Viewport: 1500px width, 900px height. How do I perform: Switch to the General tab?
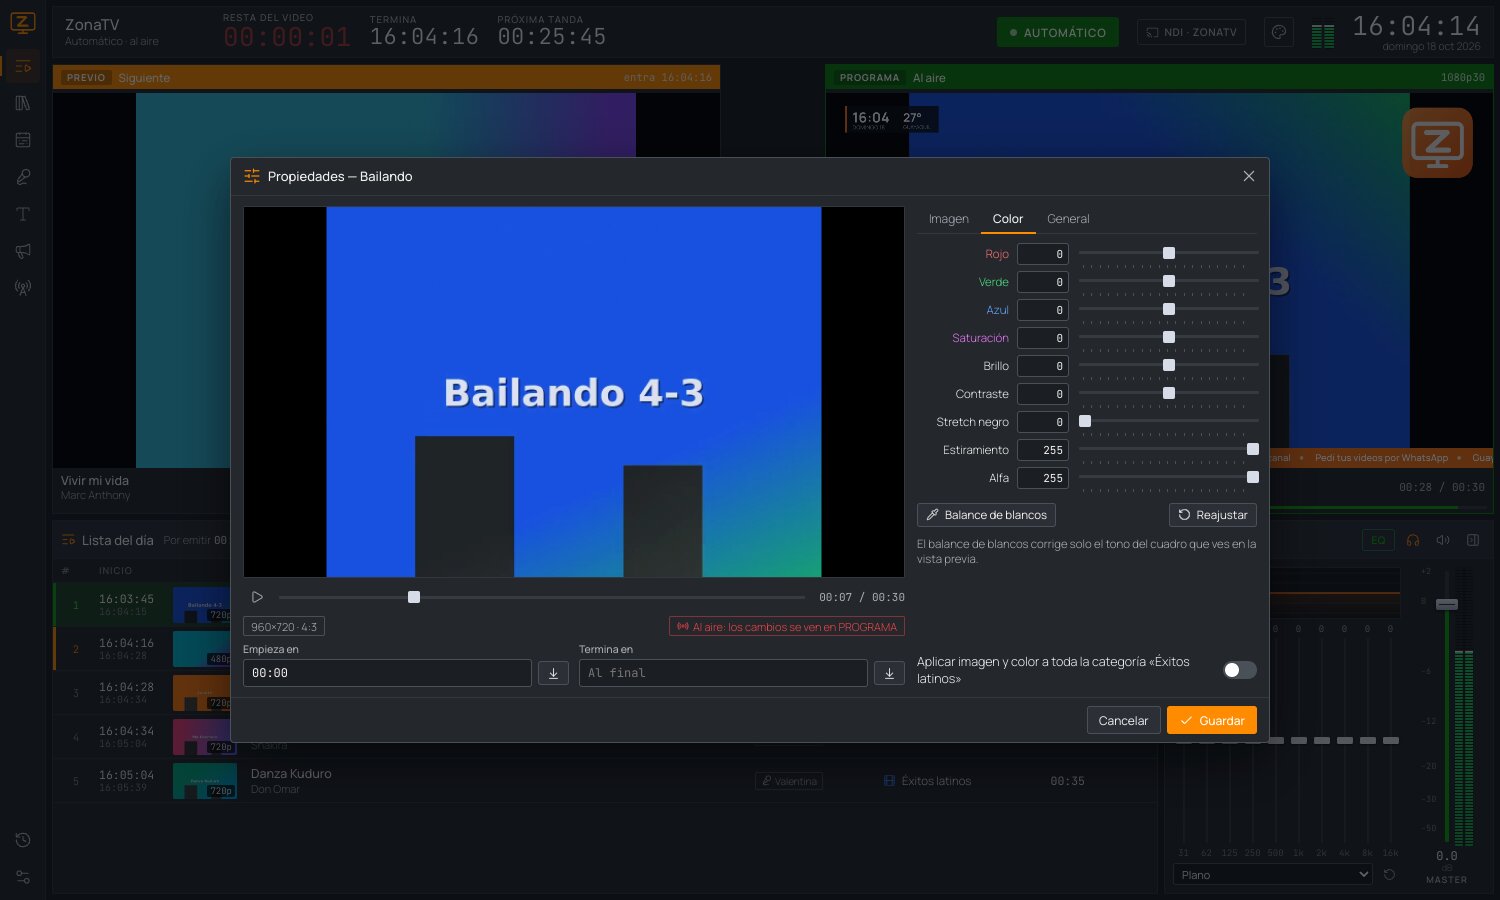click(1068, 219)
